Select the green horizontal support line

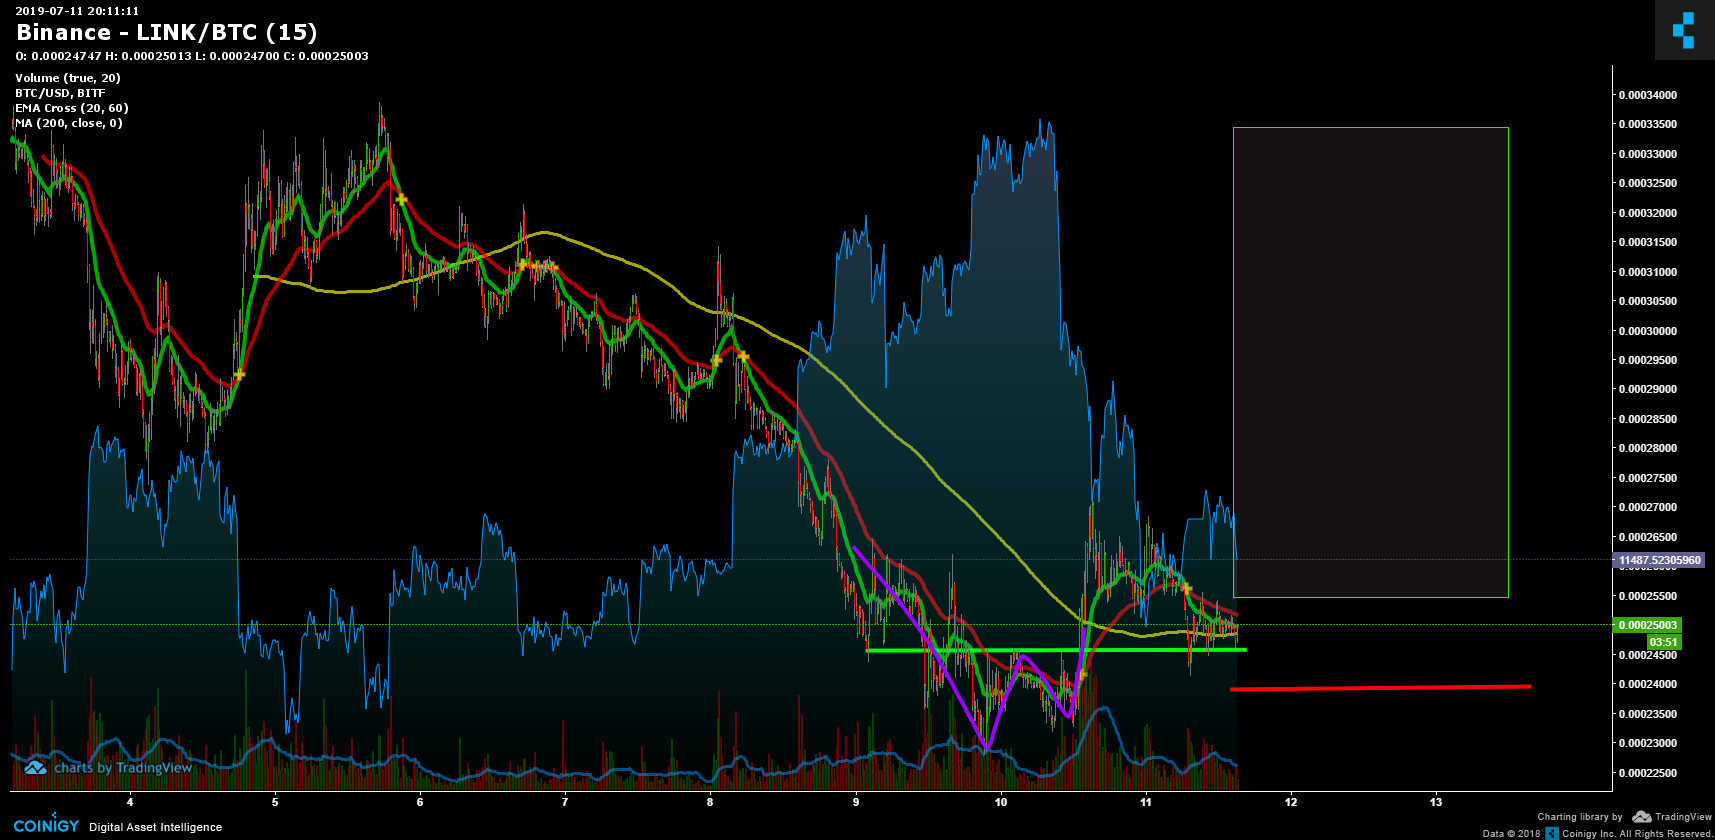tap(1056, 651)
